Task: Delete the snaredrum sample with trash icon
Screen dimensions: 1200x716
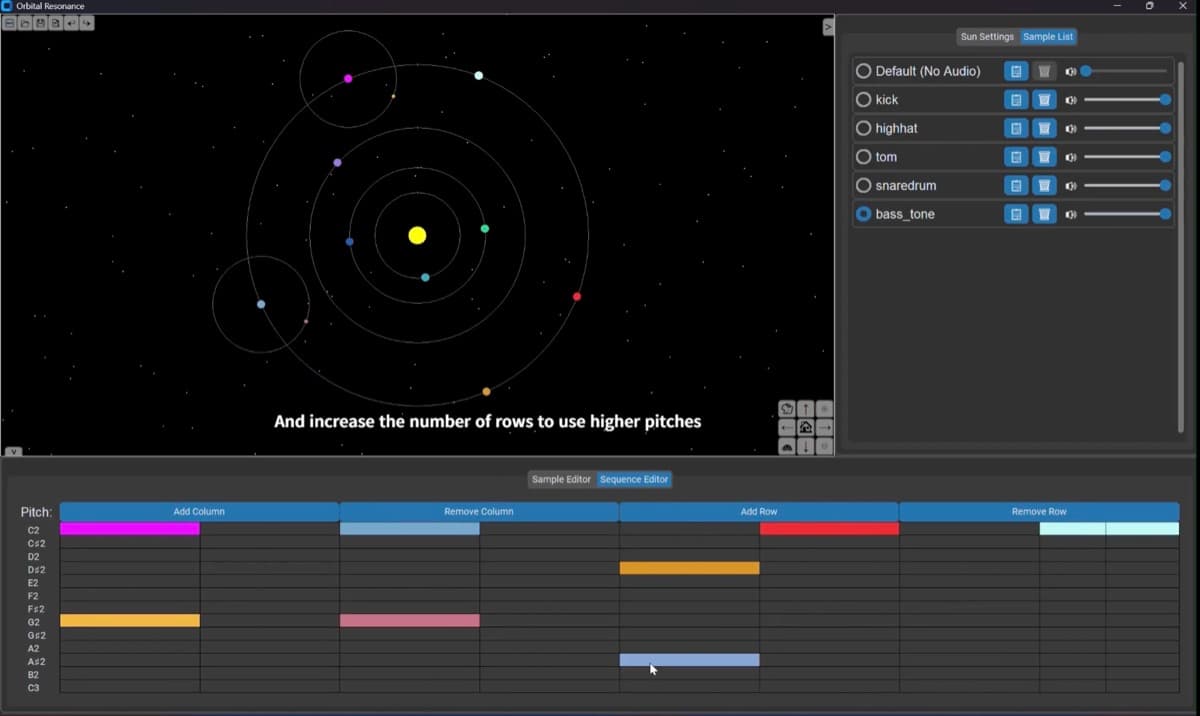Action: click(1044, 186)
